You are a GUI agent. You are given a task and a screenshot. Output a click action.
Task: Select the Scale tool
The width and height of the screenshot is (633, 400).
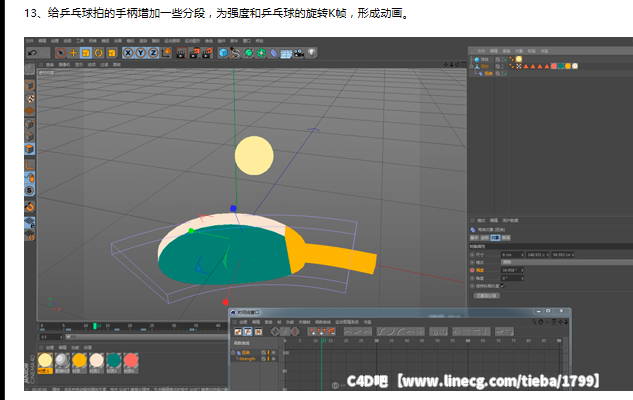tap(86, 53)
